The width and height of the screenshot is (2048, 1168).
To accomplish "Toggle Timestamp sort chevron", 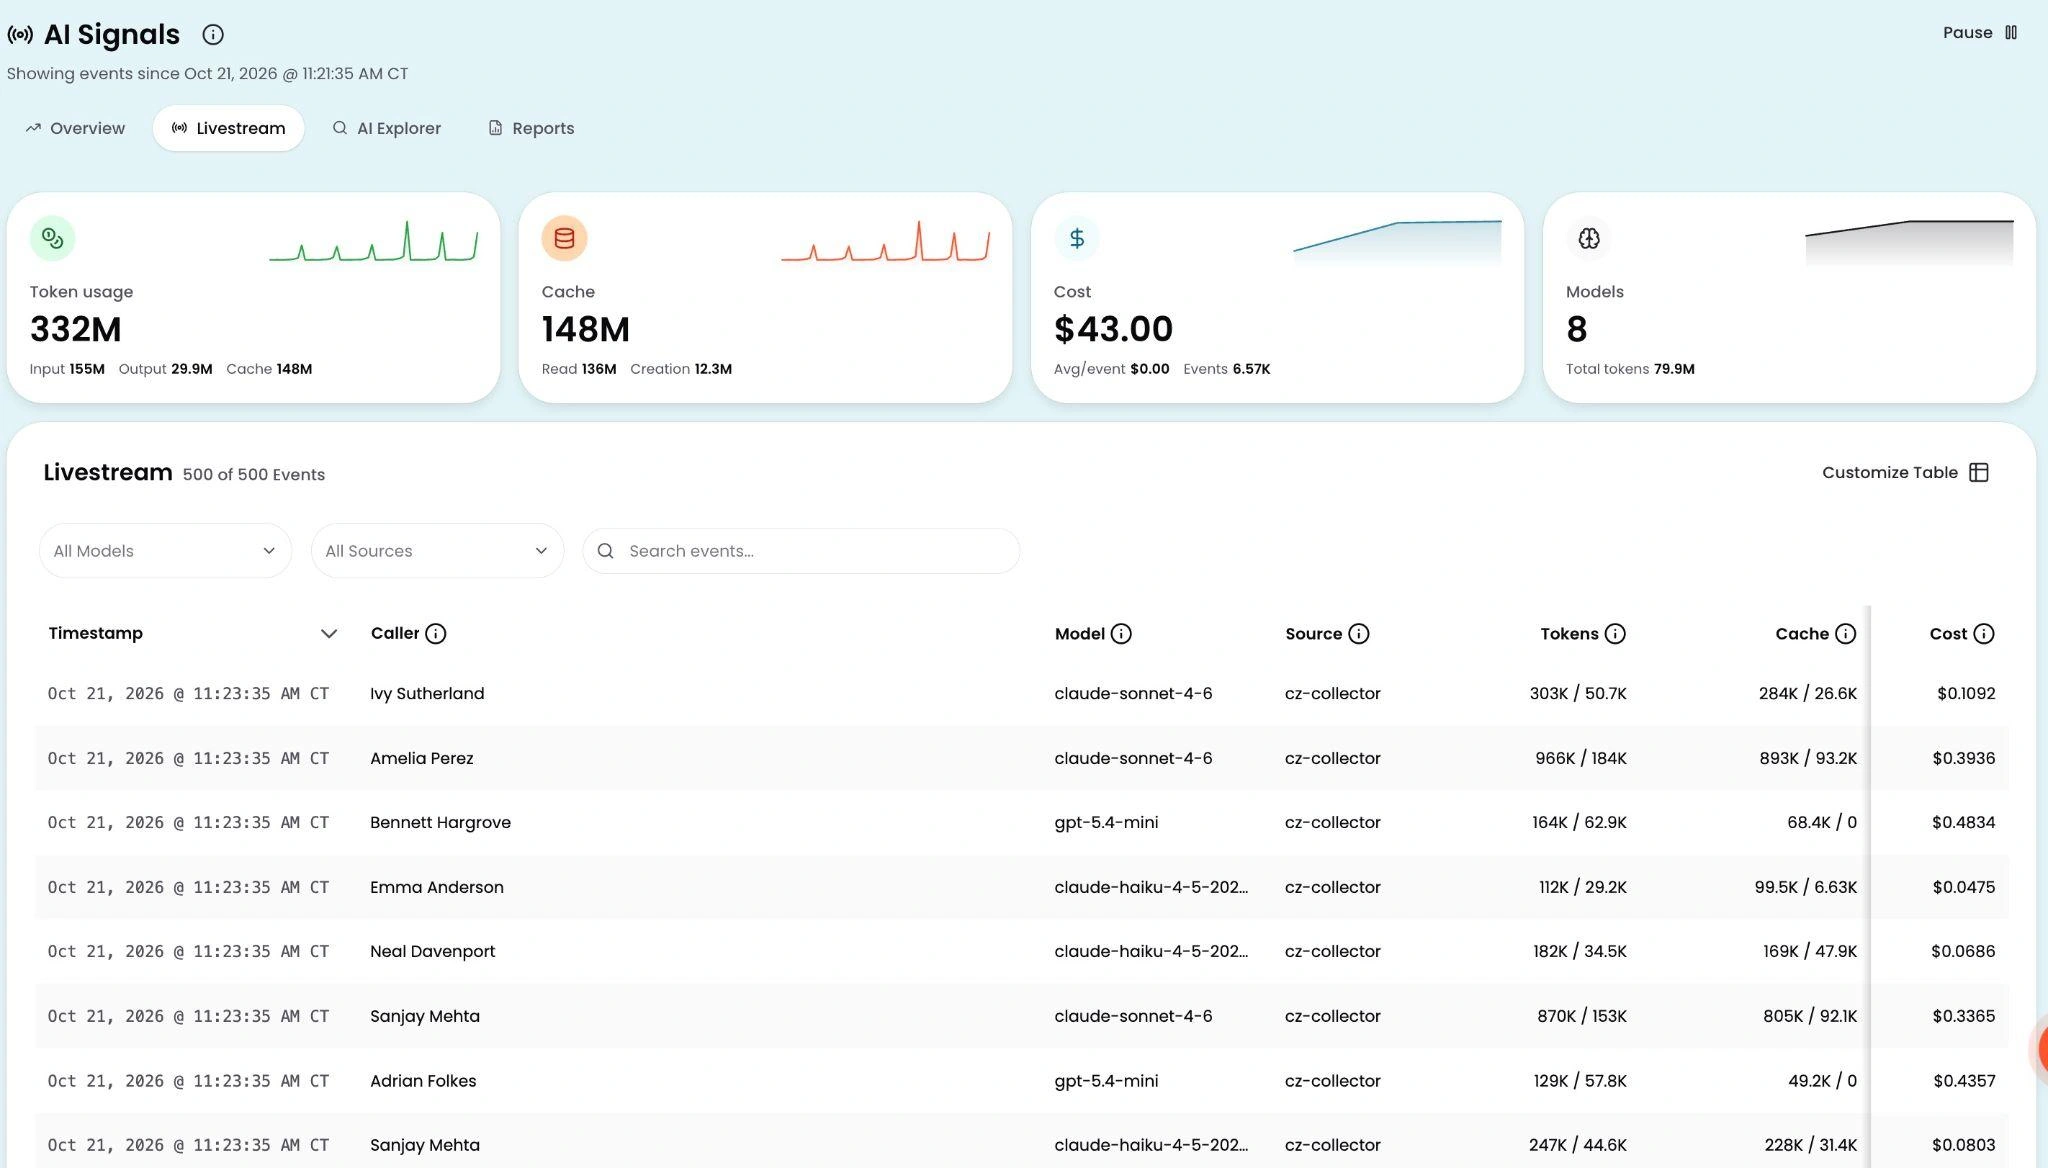I will [x=328, y=634].
